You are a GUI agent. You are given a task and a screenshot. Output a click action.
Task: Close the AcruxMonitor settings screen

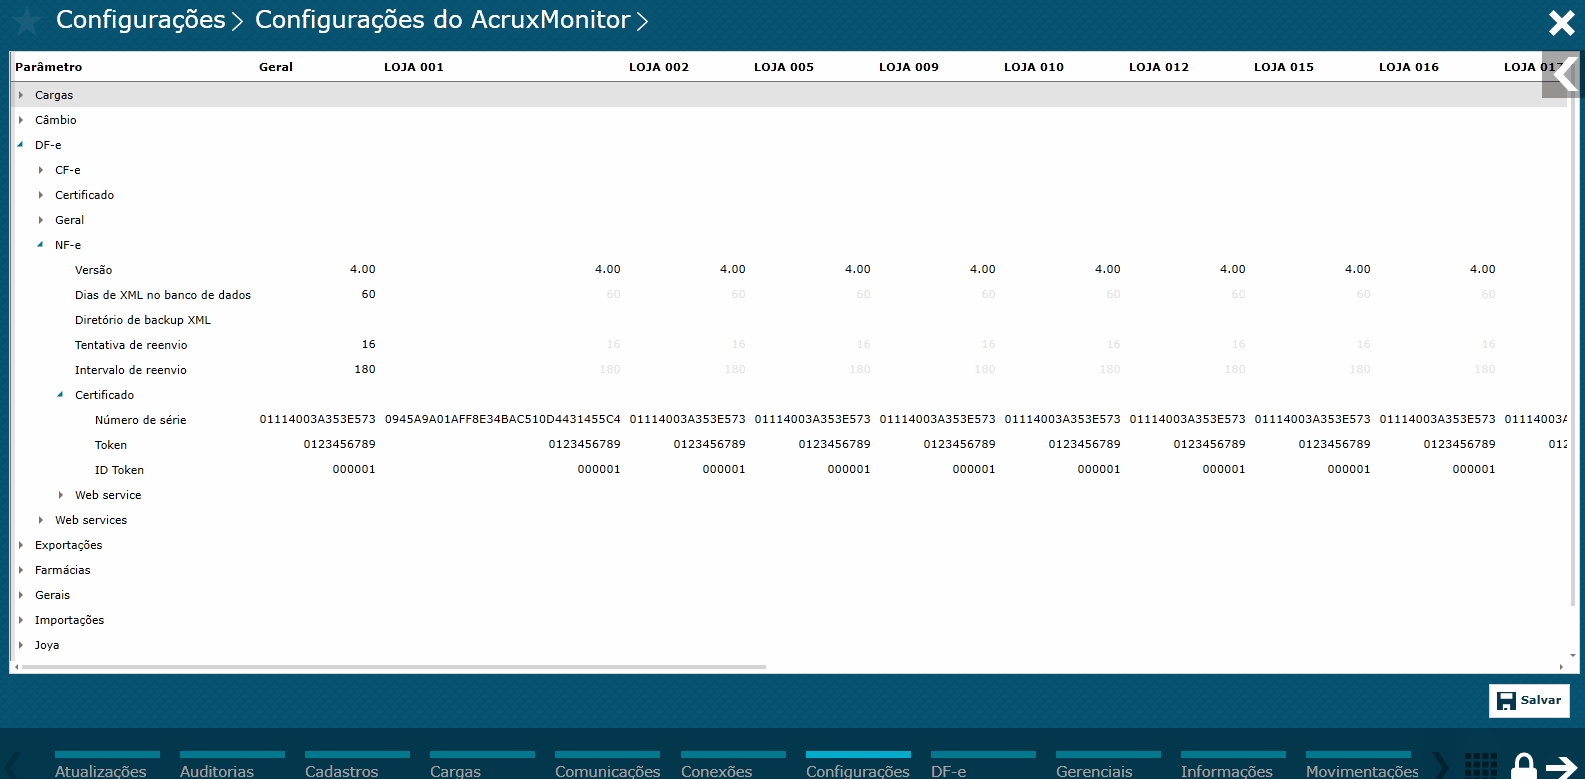[x=1561, y=22]
